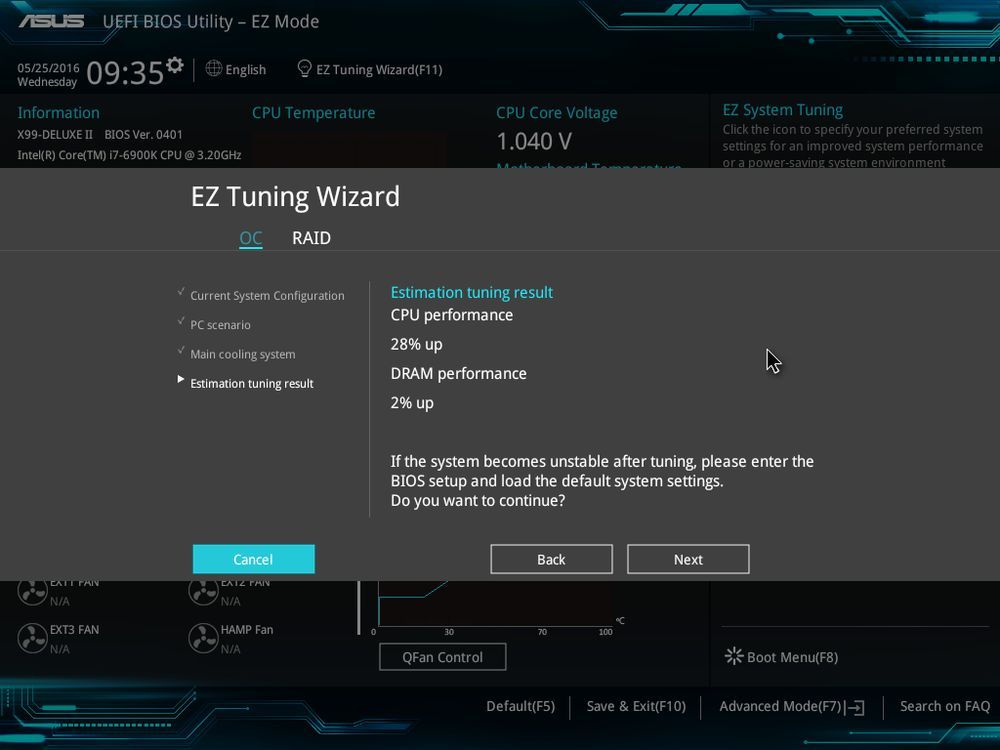
Task: Select Estimation tuning result step
Action: click(x=251, y=384)
